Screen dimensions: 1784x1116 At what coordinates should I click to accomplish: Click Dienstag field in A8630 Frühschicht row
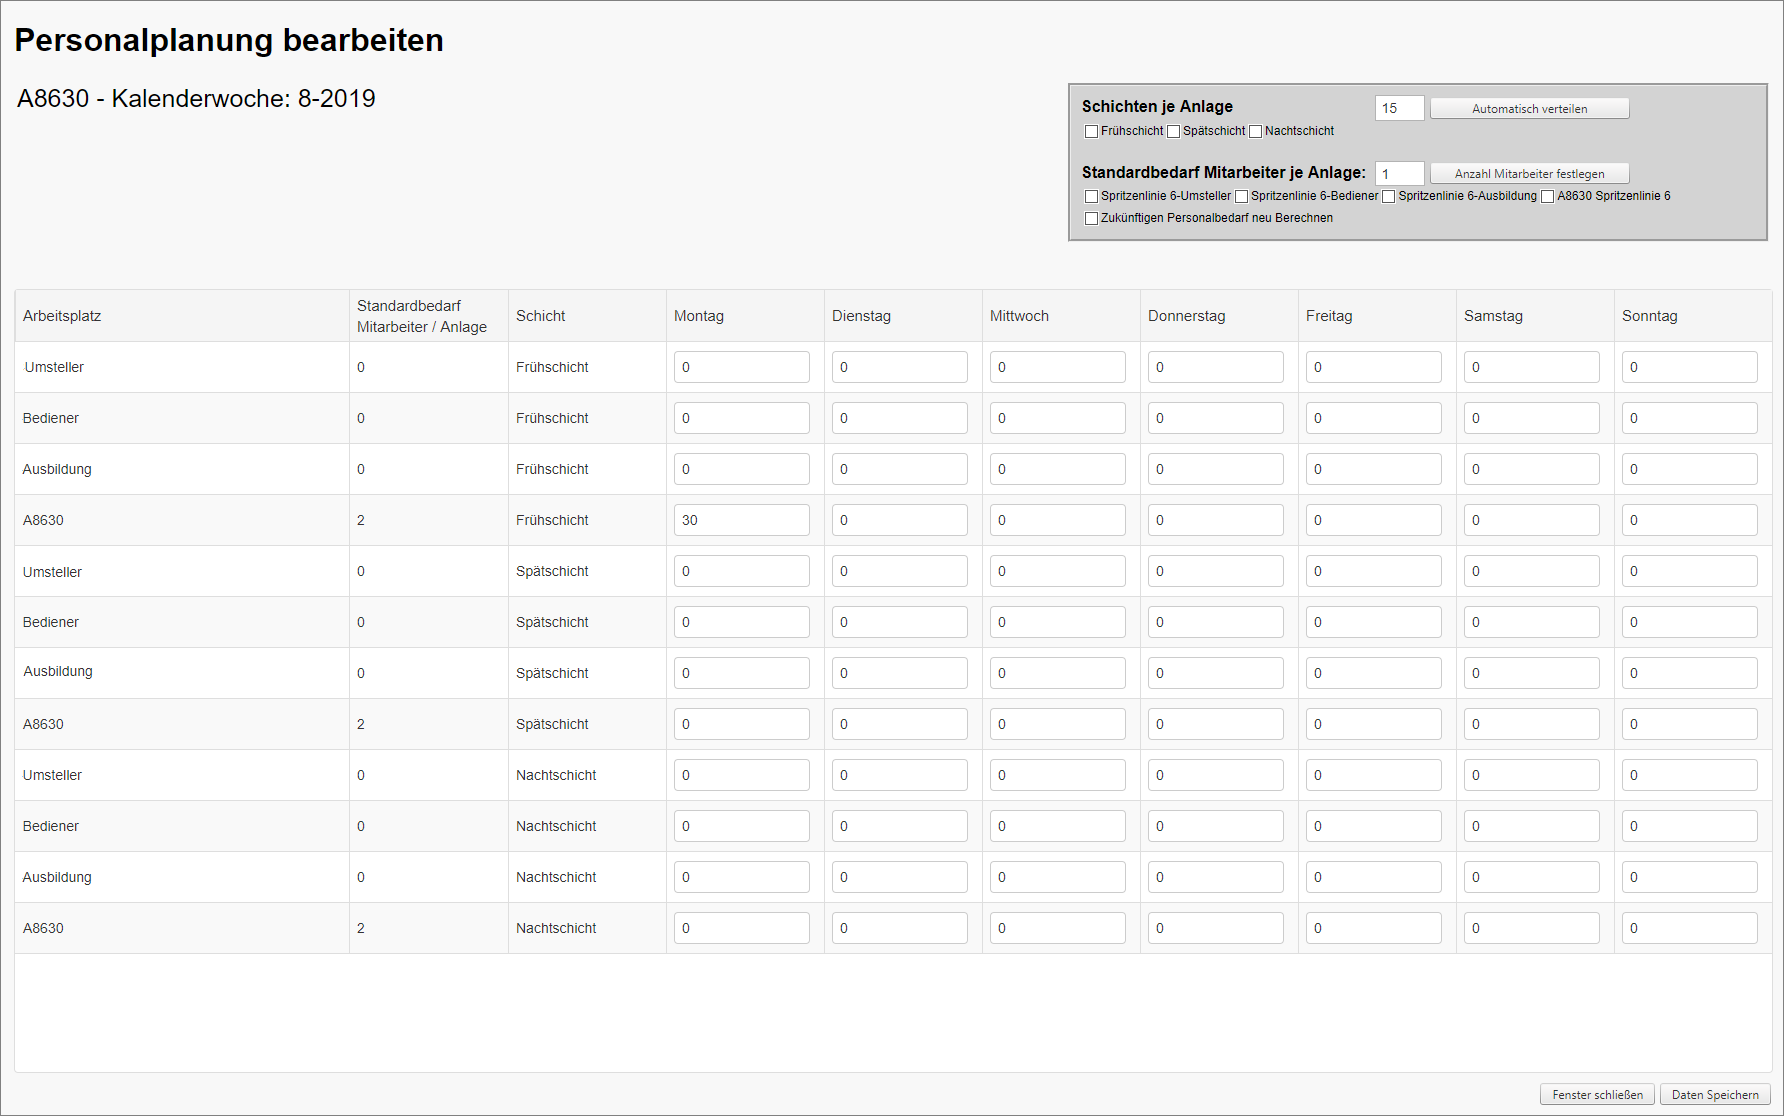[x=899, y=520]
